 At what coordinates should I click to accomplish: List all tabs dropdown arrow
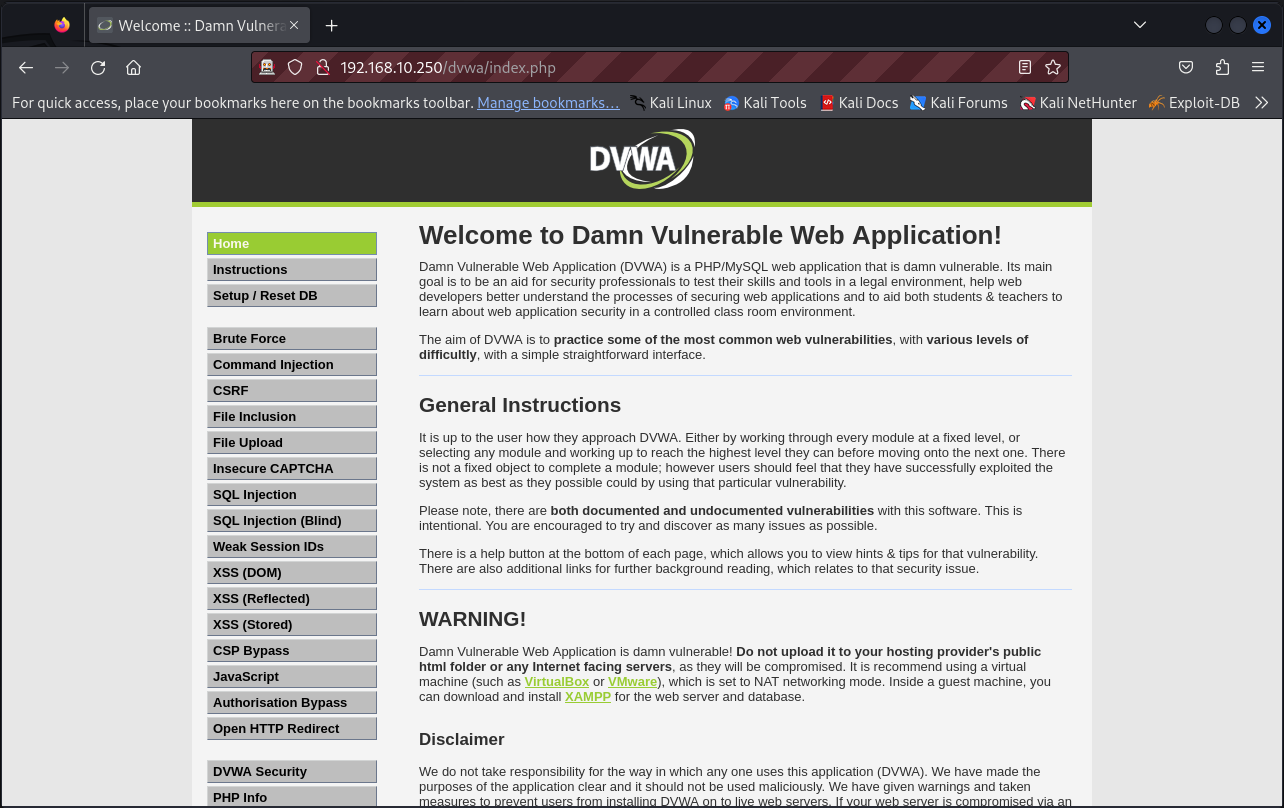1140,24
